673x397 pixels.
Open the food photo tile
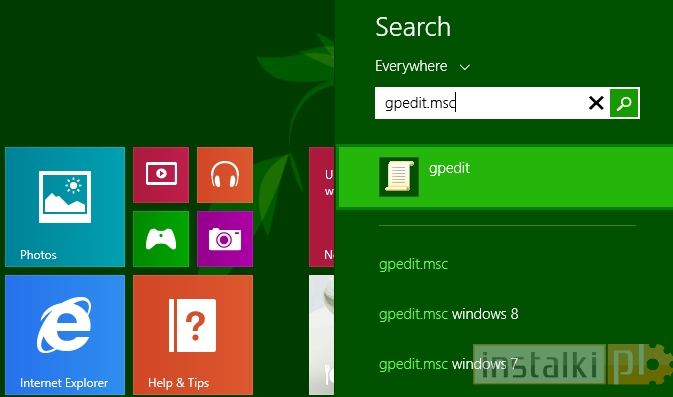321,335
